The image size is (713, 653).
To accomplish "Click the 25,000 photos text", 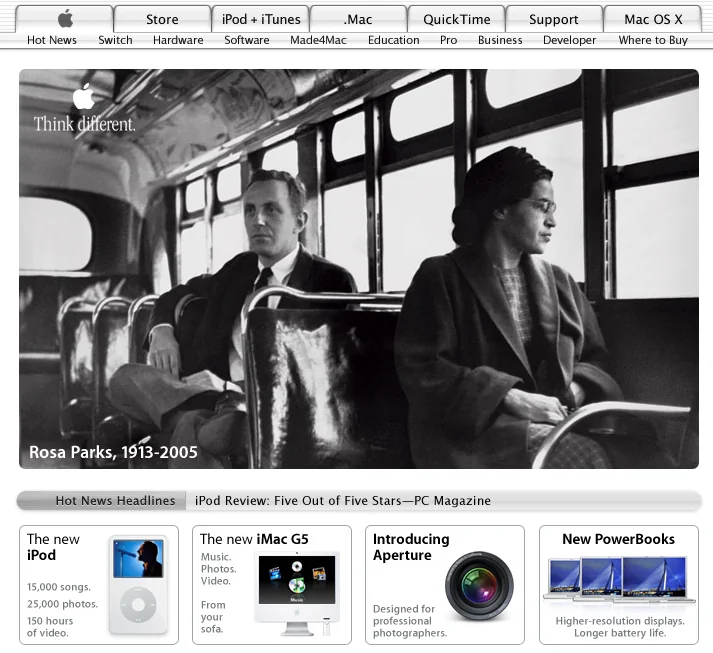I will 62,604.
